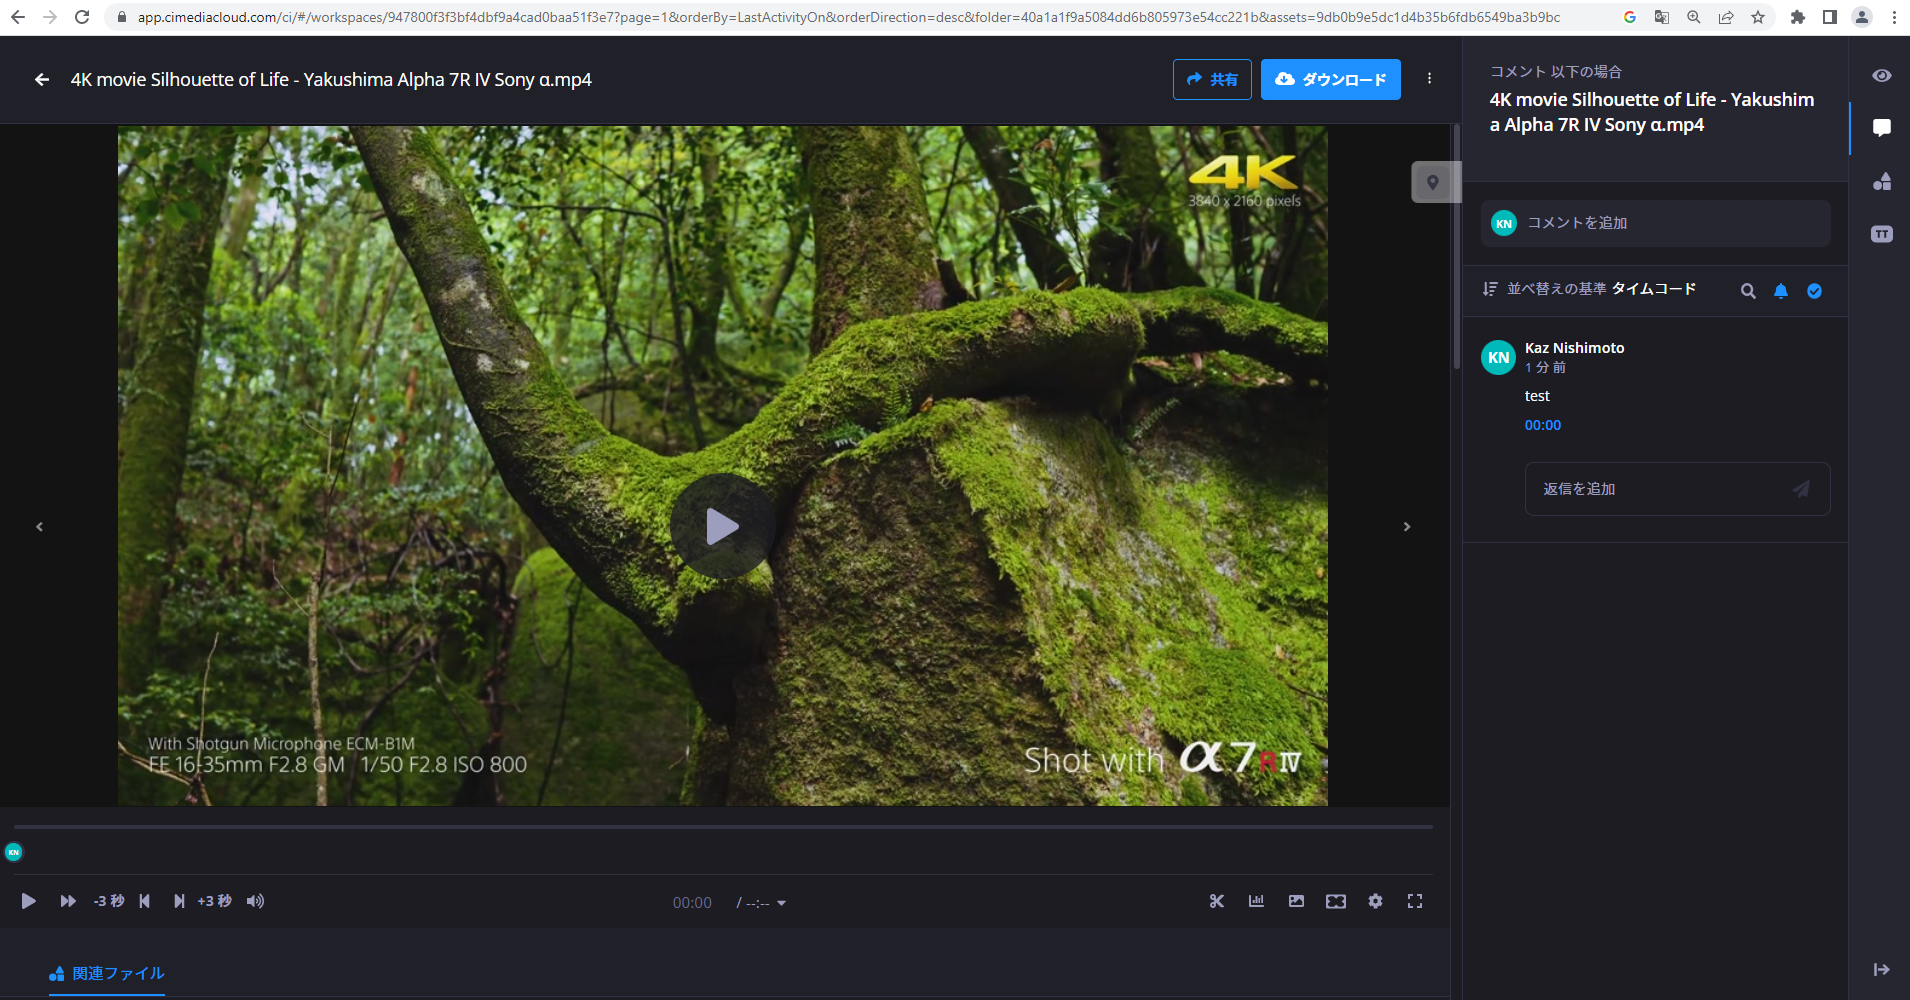Jump to the 00:00 comment timecode link
The width and height of the screenshot is (1910, 1000).
coord(1543,425)
